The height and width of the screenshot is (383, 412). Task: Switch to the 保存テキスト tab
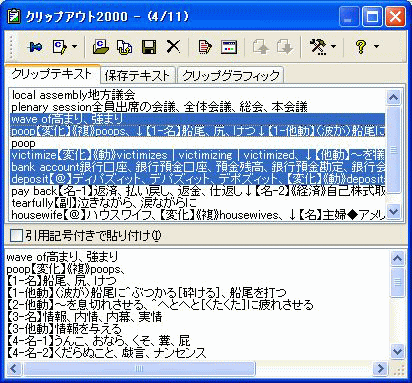(x=137, y=76)
